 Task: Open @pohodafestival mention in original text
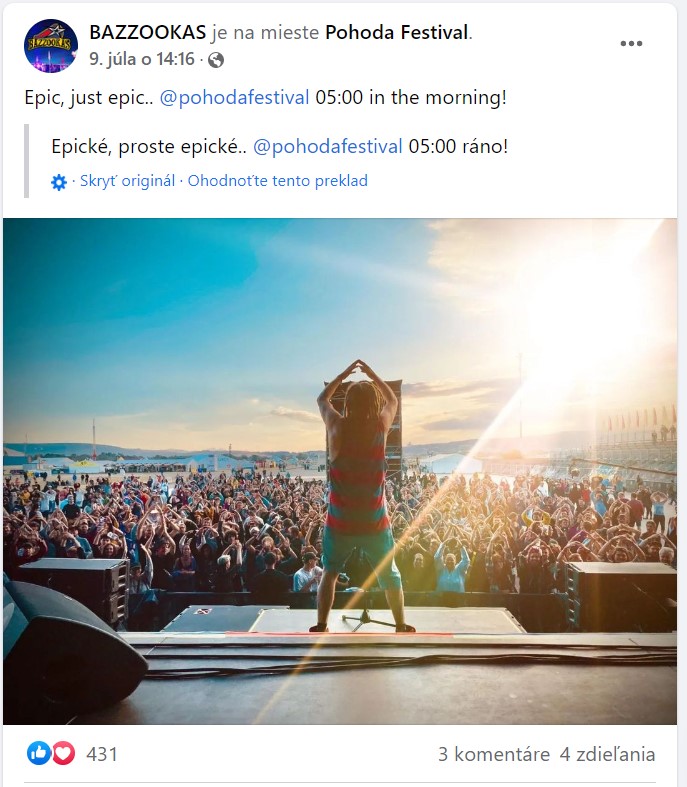coord(234,97)
